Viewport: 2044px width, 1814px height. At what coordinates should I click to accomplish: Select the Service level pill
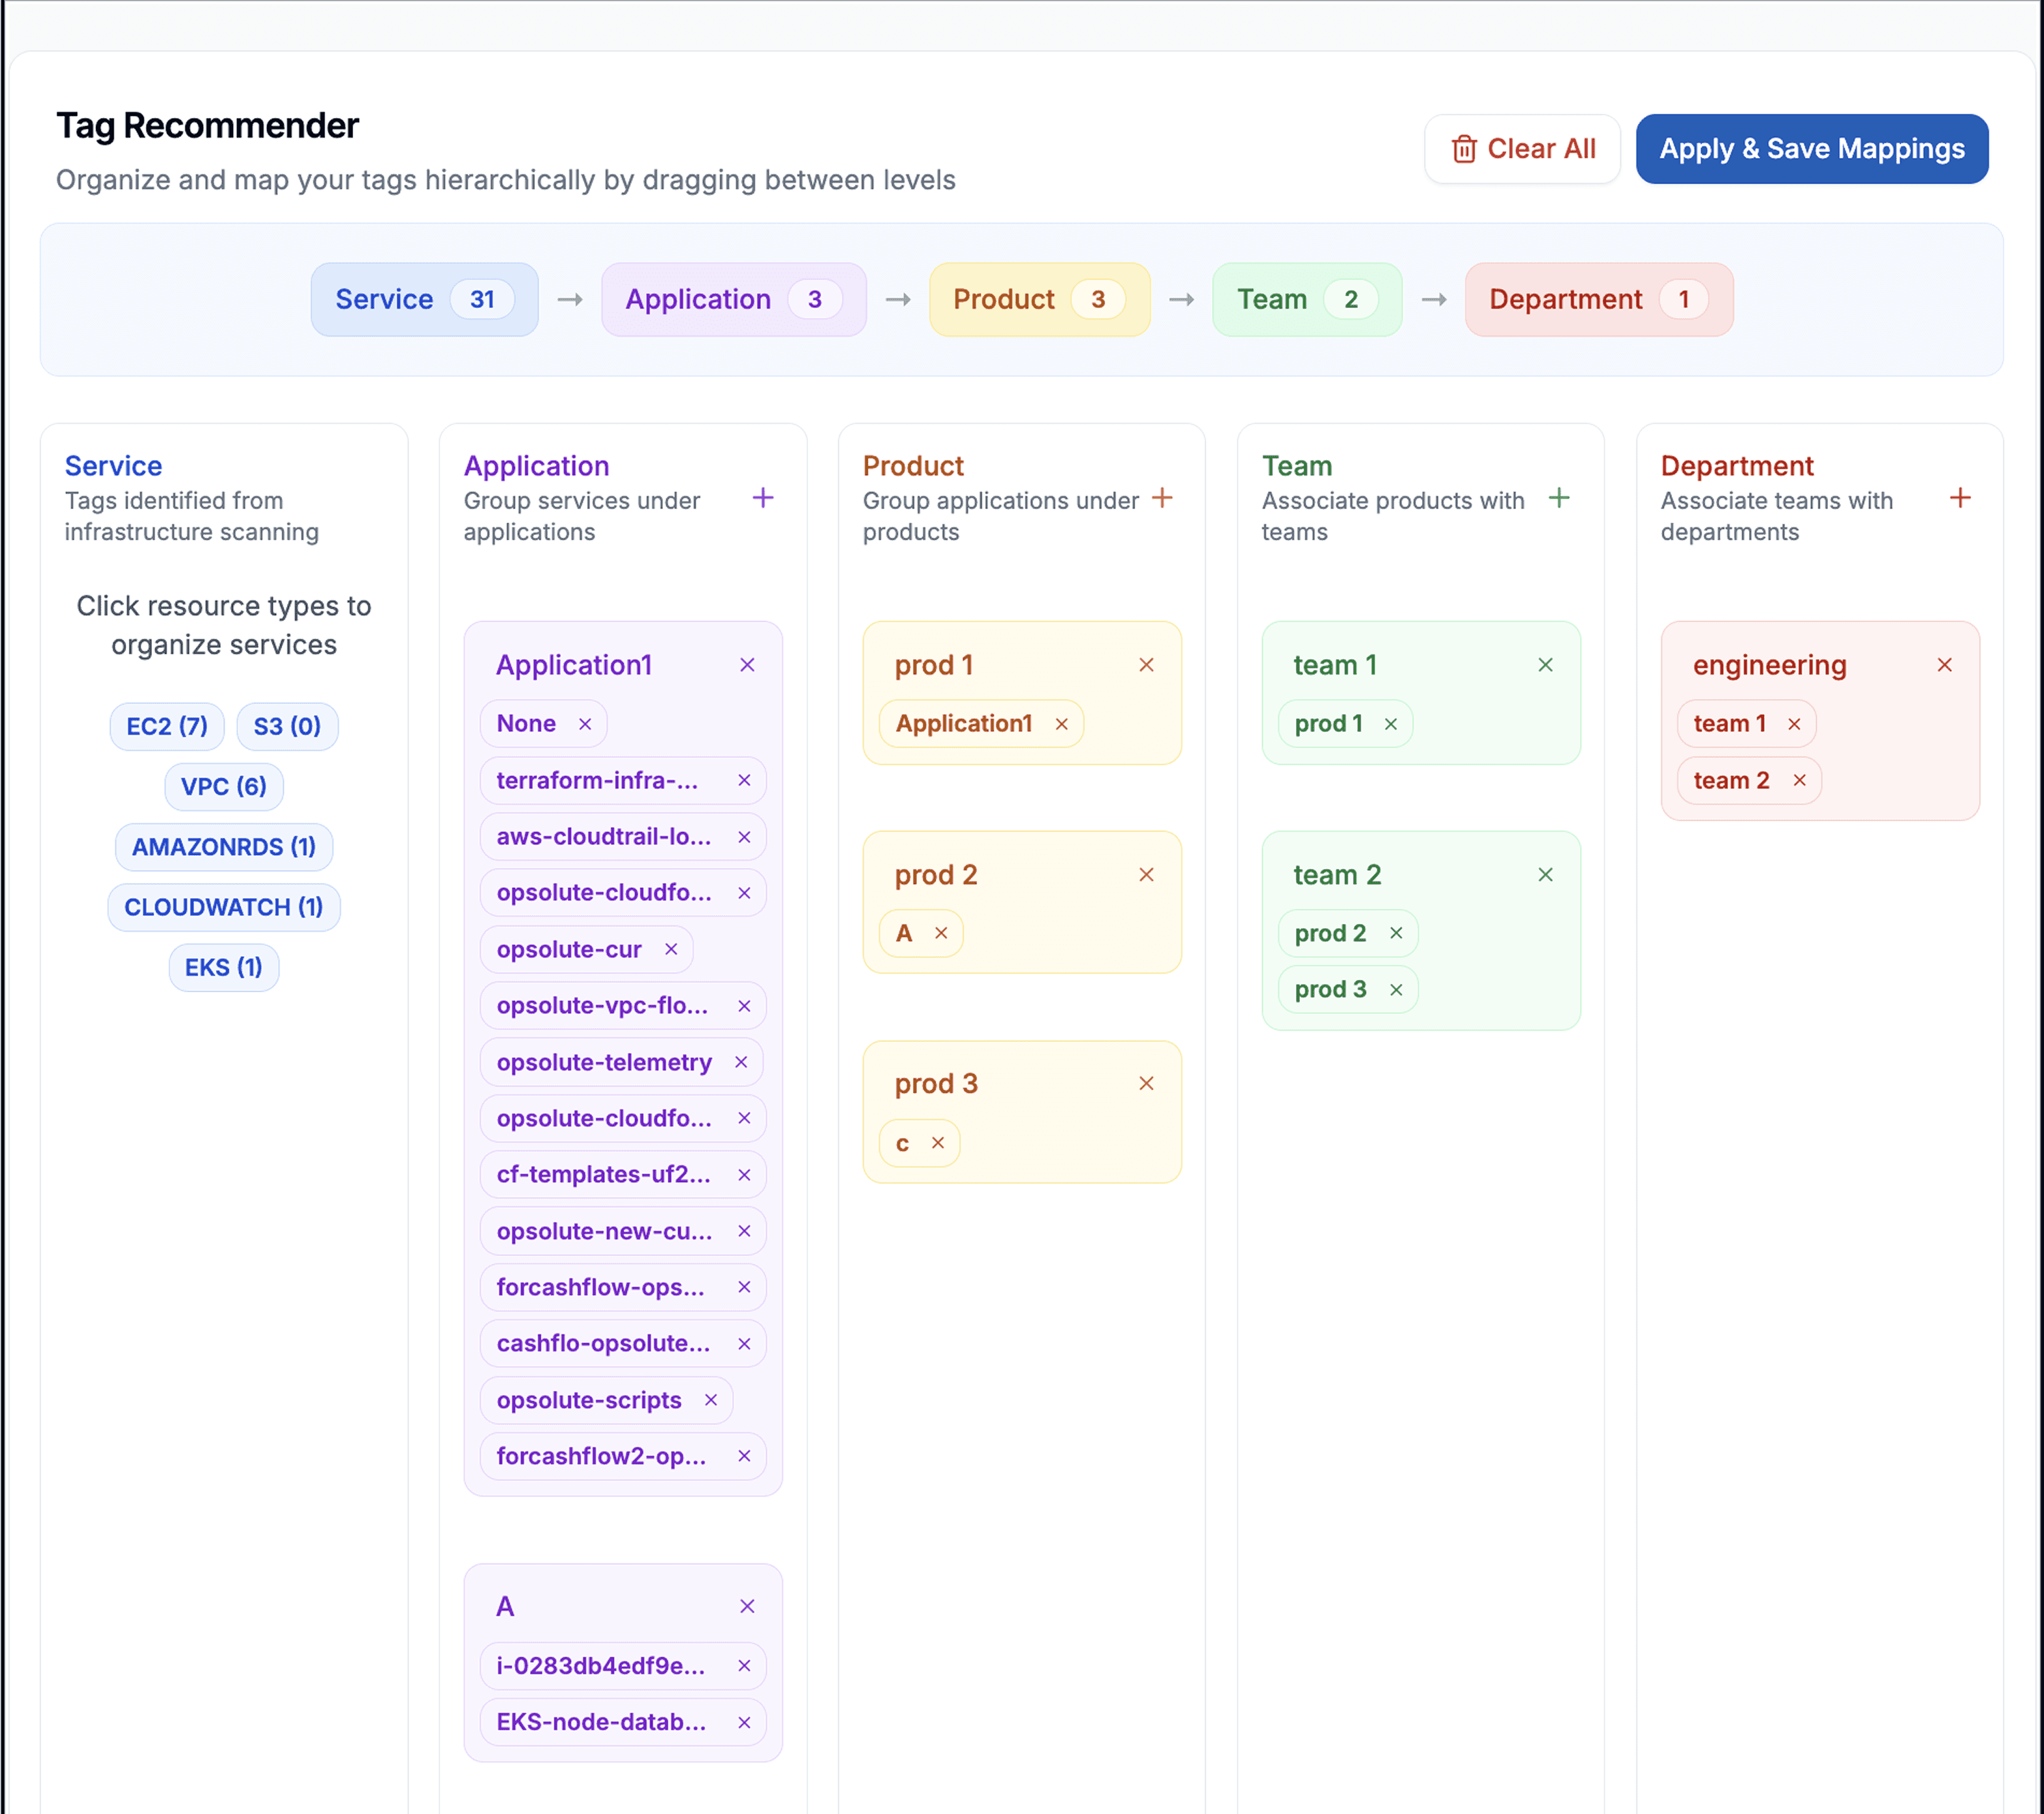pyautogui.click(x=424, y=299)
